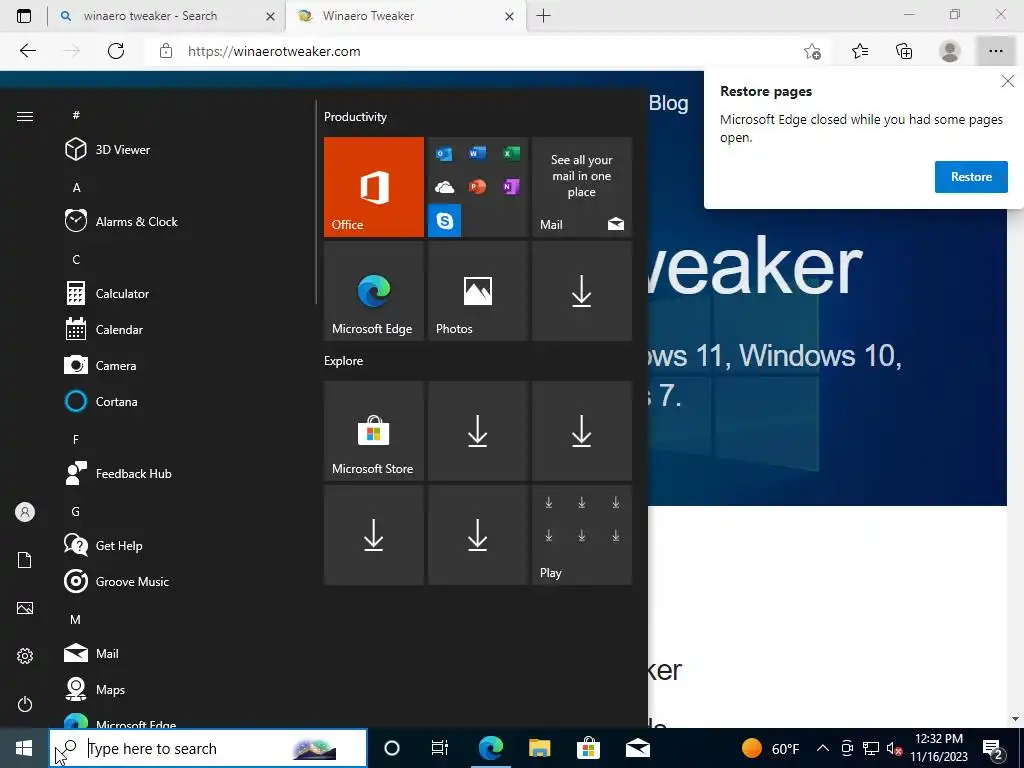Open the Favorites list in Edge

(x=860, y=51)
